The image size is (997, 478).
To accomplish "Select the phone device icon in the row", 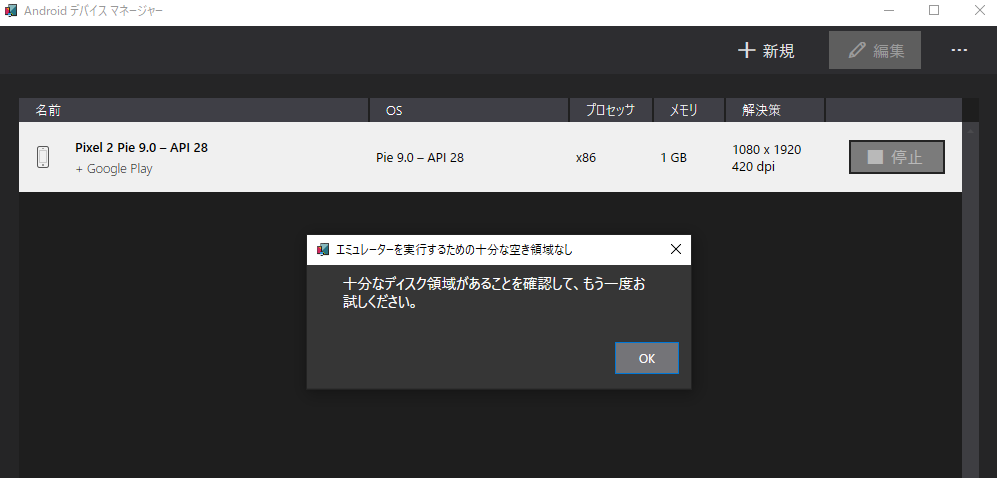I will coord(43,157).
